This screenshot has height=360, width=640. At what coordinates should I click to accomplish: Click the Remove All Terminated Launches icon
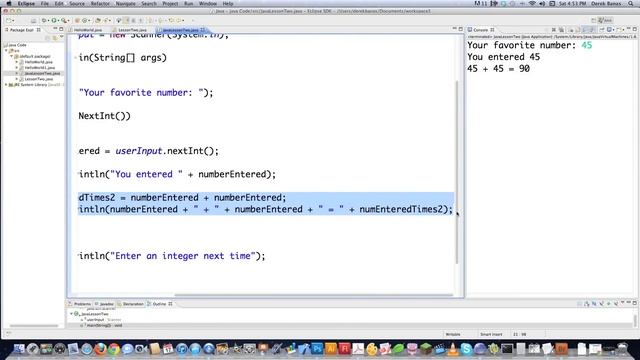tap(561, 30)
